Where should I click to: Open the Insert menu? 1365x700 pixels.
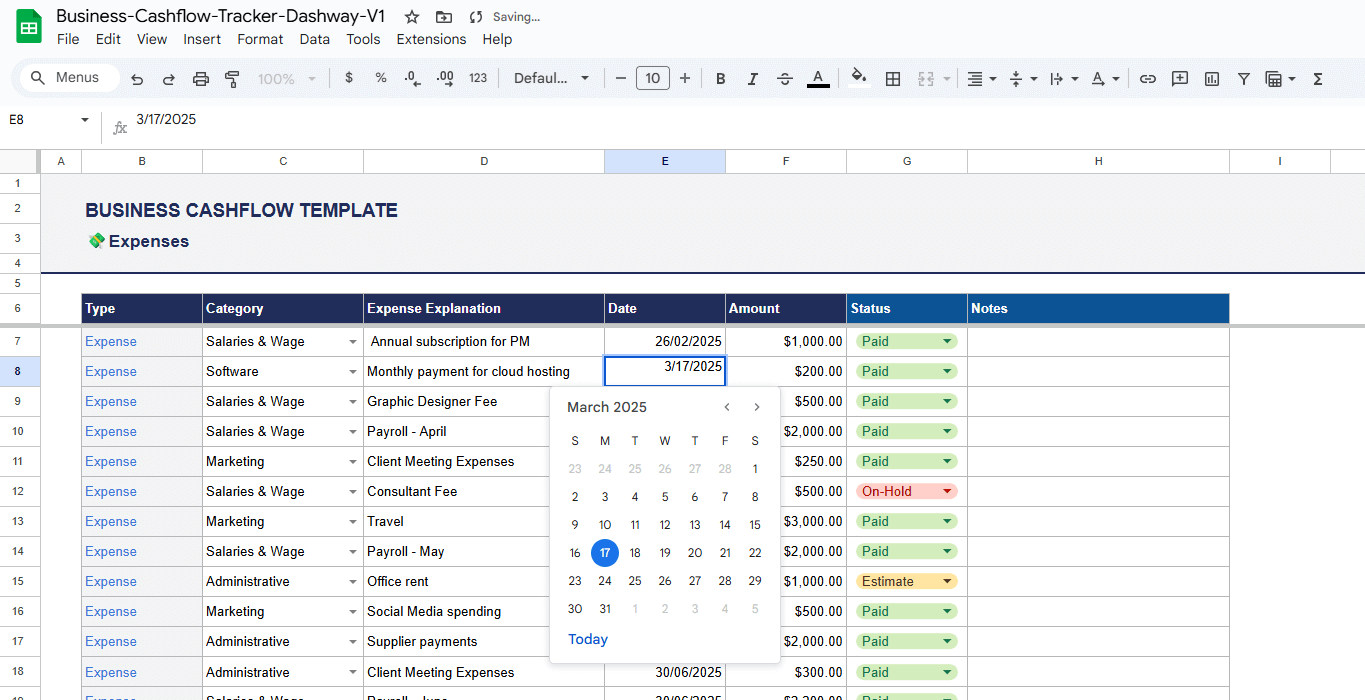202,39
